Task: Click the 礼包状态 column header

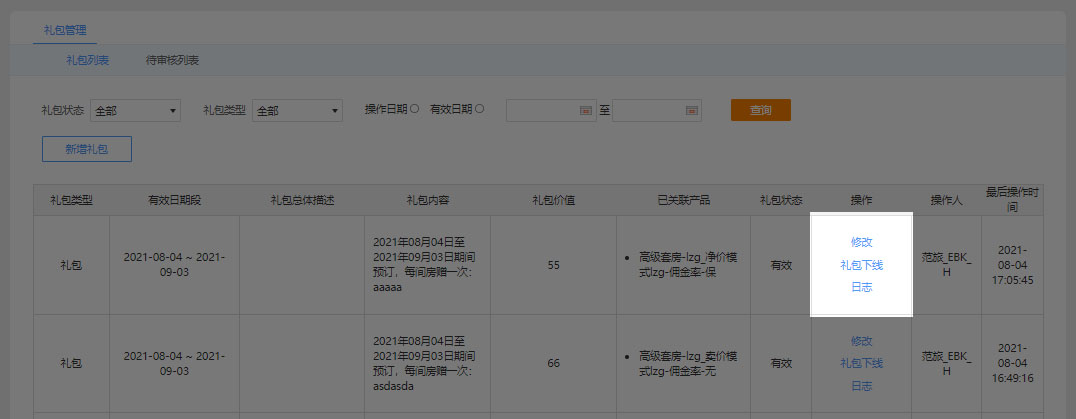Action: pos(781,200)
